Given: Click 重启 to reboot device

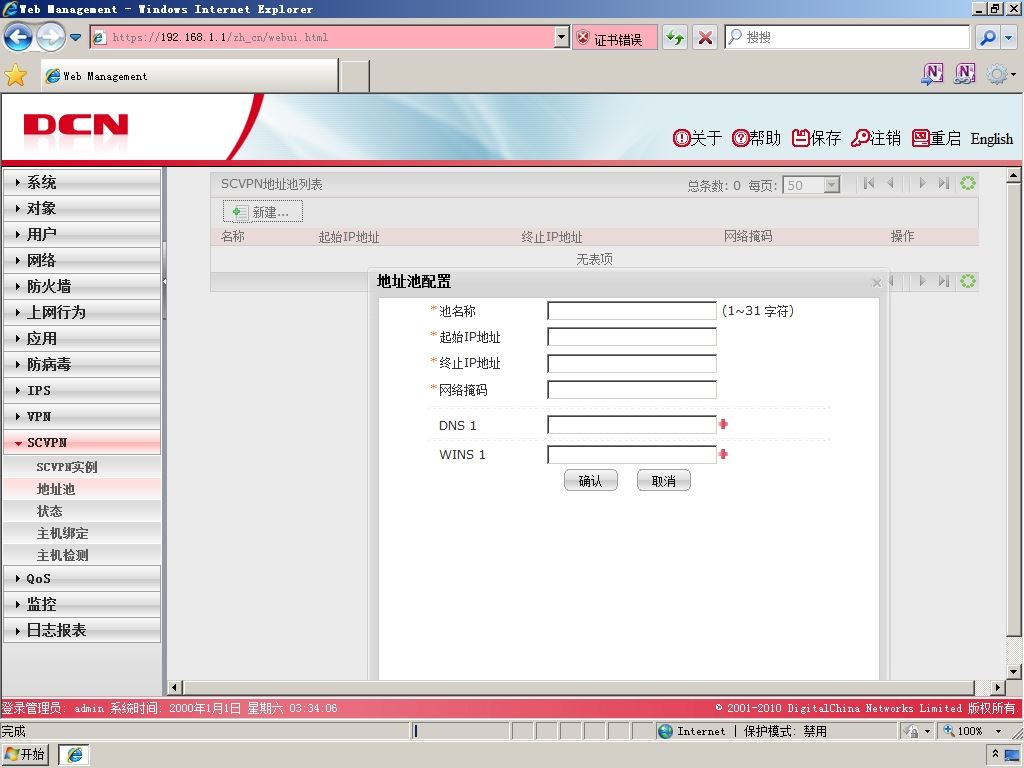Looking at the screenshot, I should click(936, 138).
